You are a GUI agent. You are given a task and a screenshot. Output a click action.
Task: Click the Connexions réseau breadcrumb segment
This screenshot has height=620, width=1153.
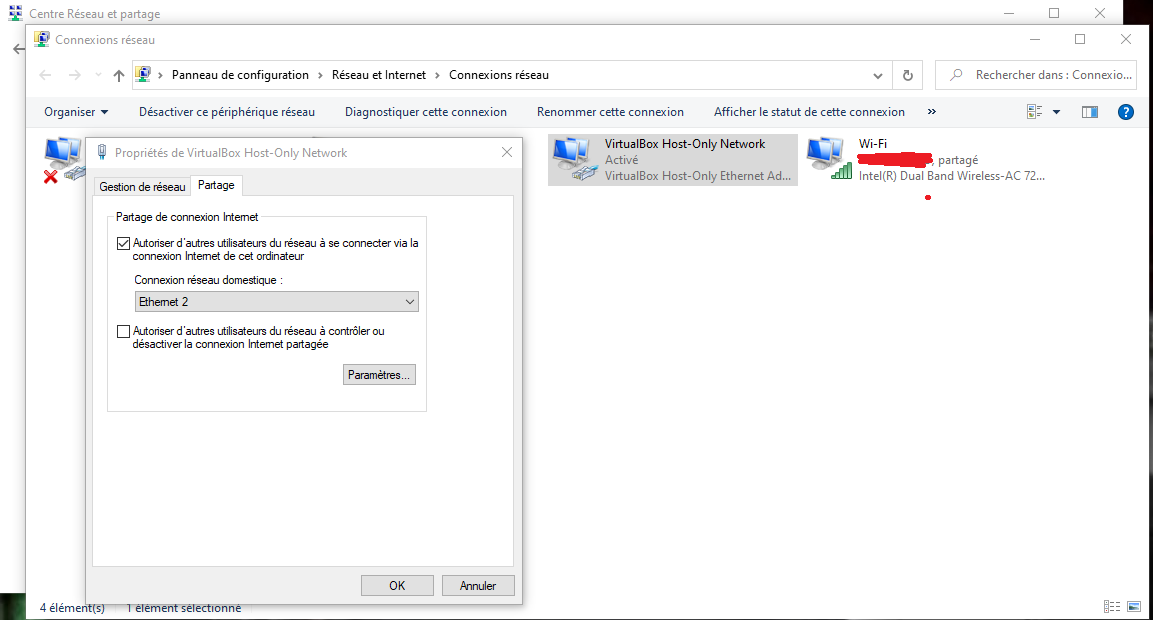(x=499, y=75)
